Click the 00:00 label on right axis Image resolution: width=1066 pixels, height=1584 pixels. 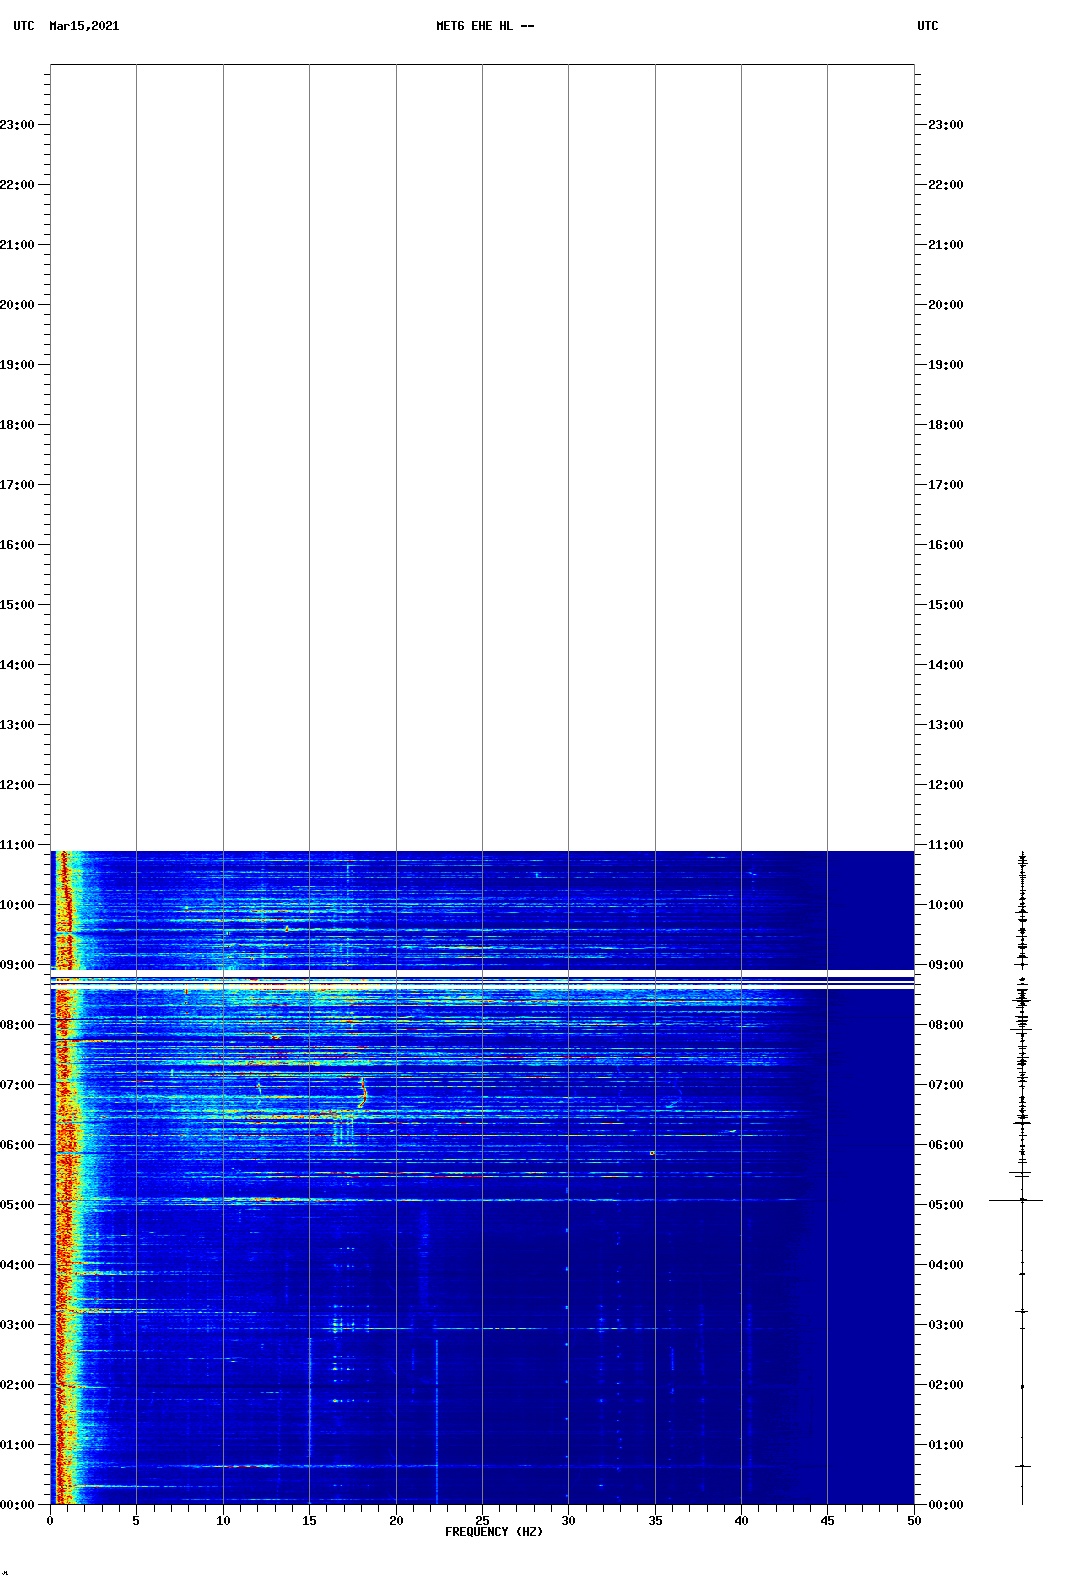tap(945, 1505)
